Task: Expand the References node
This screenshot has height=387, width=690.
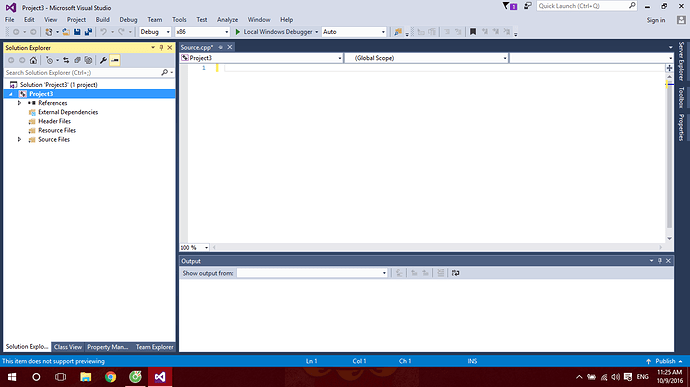Action: pyautogui.click(x=19, y=103)
